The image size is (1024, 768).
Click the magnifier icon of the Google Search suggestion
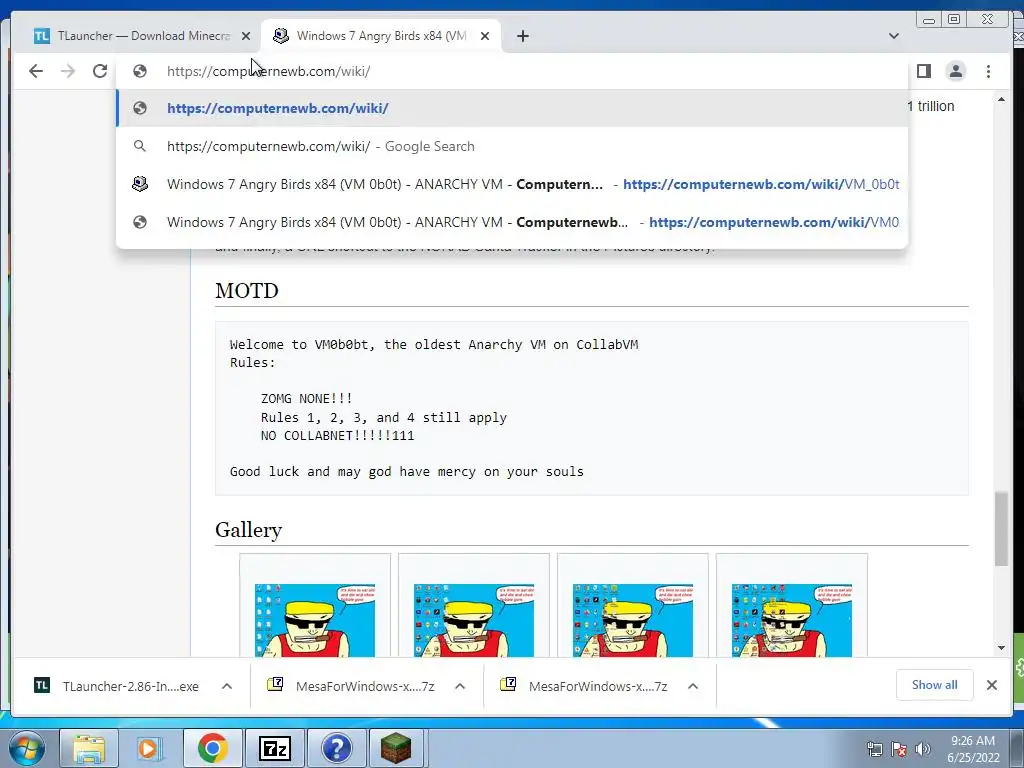pyautogui.click(x=140, y=146)
